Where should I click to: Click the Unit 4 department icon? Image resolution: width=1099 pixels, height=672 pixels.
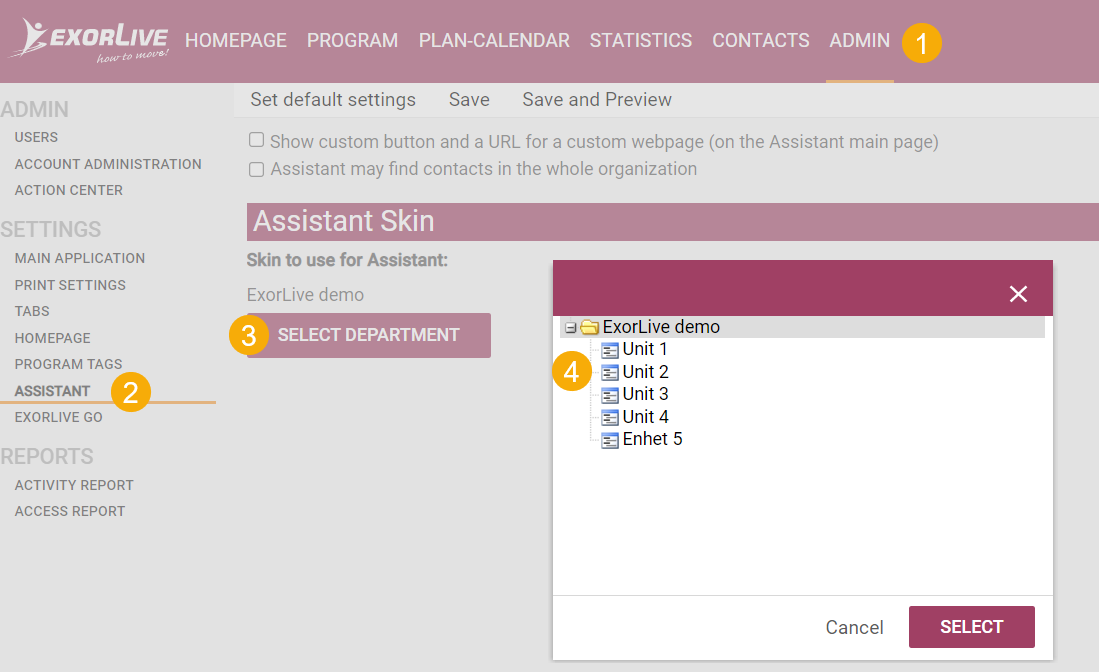pos(610,417)
